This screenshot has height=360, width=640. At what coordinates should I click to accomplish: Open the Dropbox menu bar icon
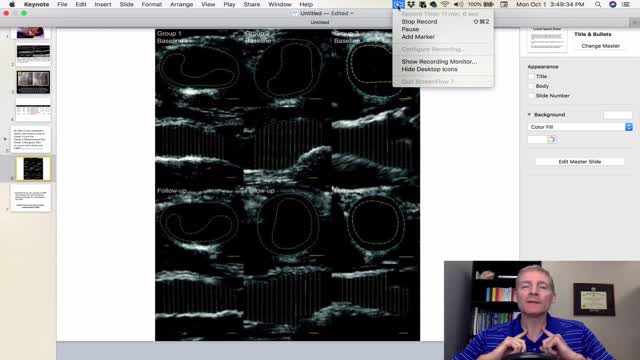pos(411,4)
